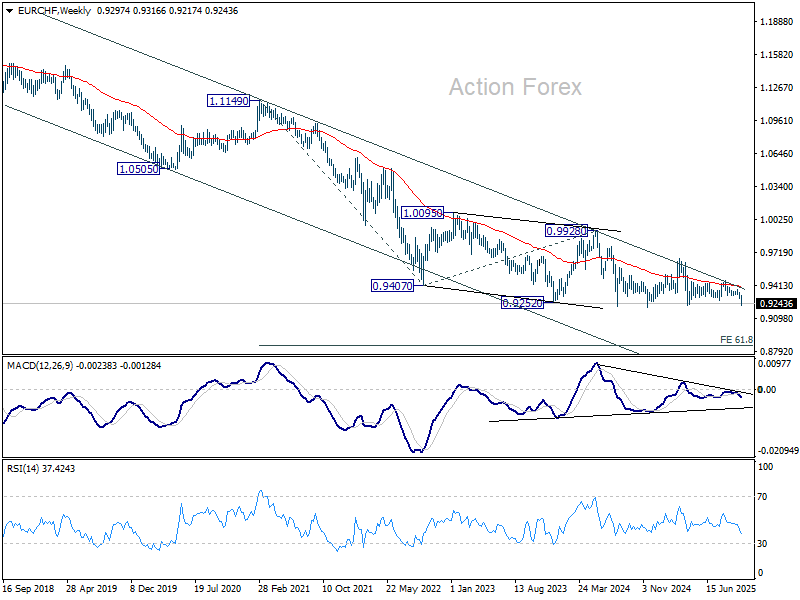Click the 0.94130 price axis value
Image resolution: width=800 pixels, height=600 pixels.
tap(777, 286)
